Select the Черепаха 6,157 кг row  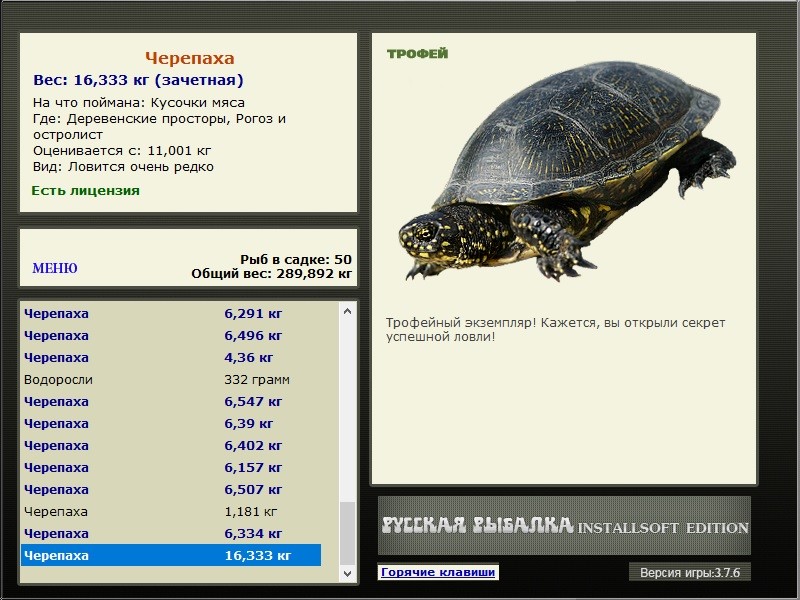[171, 467]
